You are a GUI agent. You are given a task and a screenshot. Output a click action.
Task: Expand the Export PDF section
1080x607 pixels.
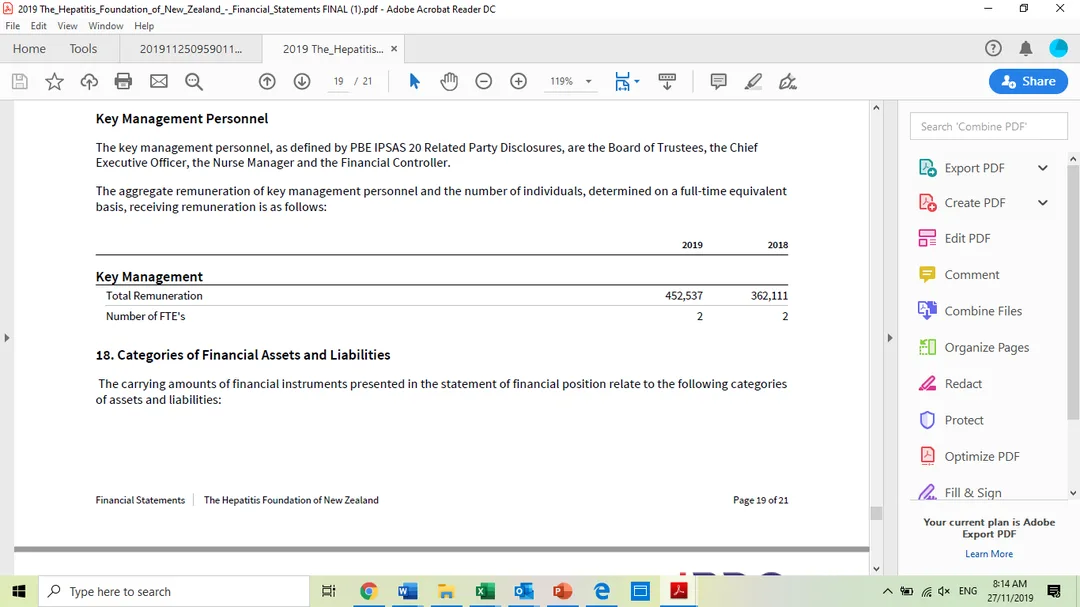pos(1043,168)
